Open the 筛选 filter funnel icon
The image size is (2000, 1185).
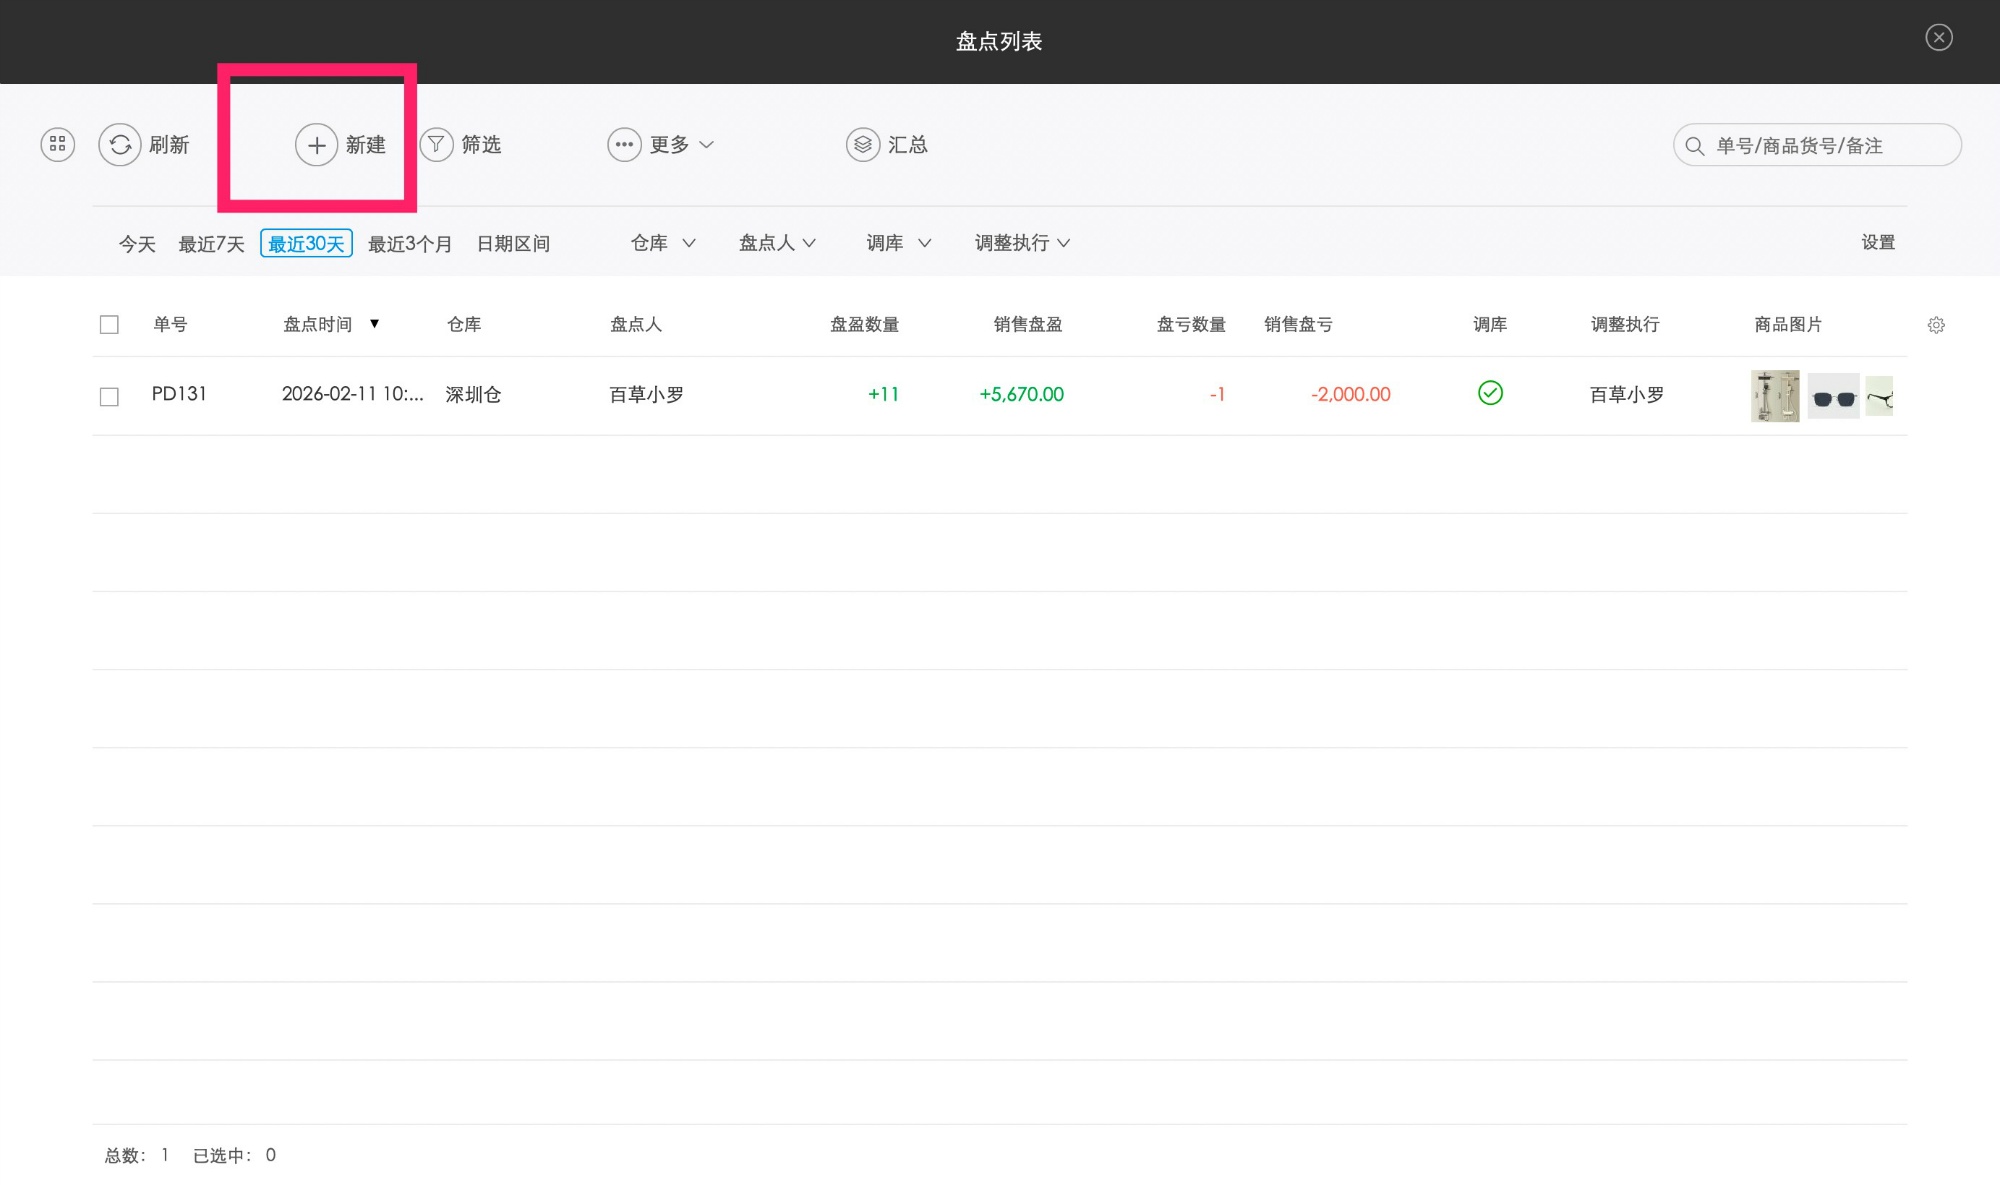click(x=436, y=145)
